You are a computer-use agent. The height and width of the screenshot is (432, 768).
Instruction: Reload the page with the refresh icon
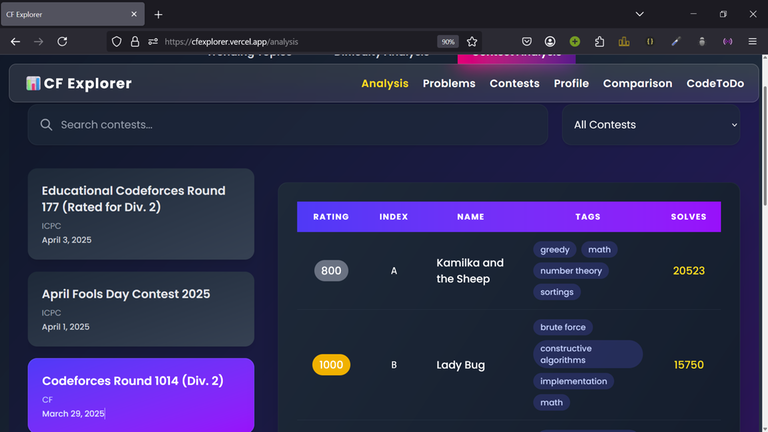(x=62, y=42)
